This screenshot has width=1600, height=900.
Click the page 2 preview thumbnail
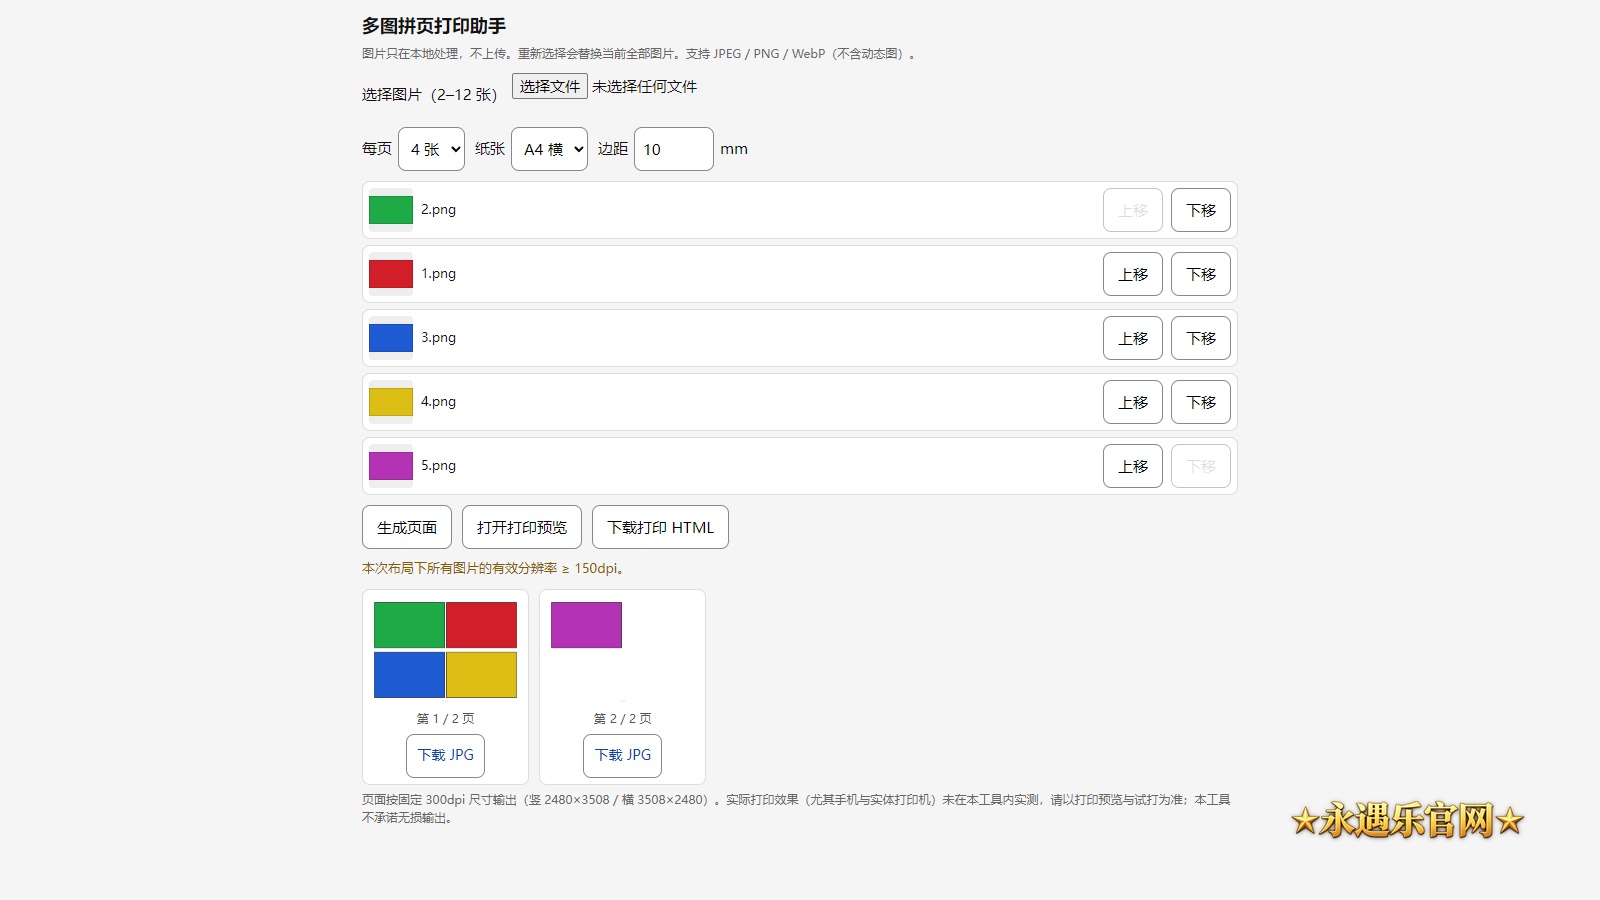622,650
